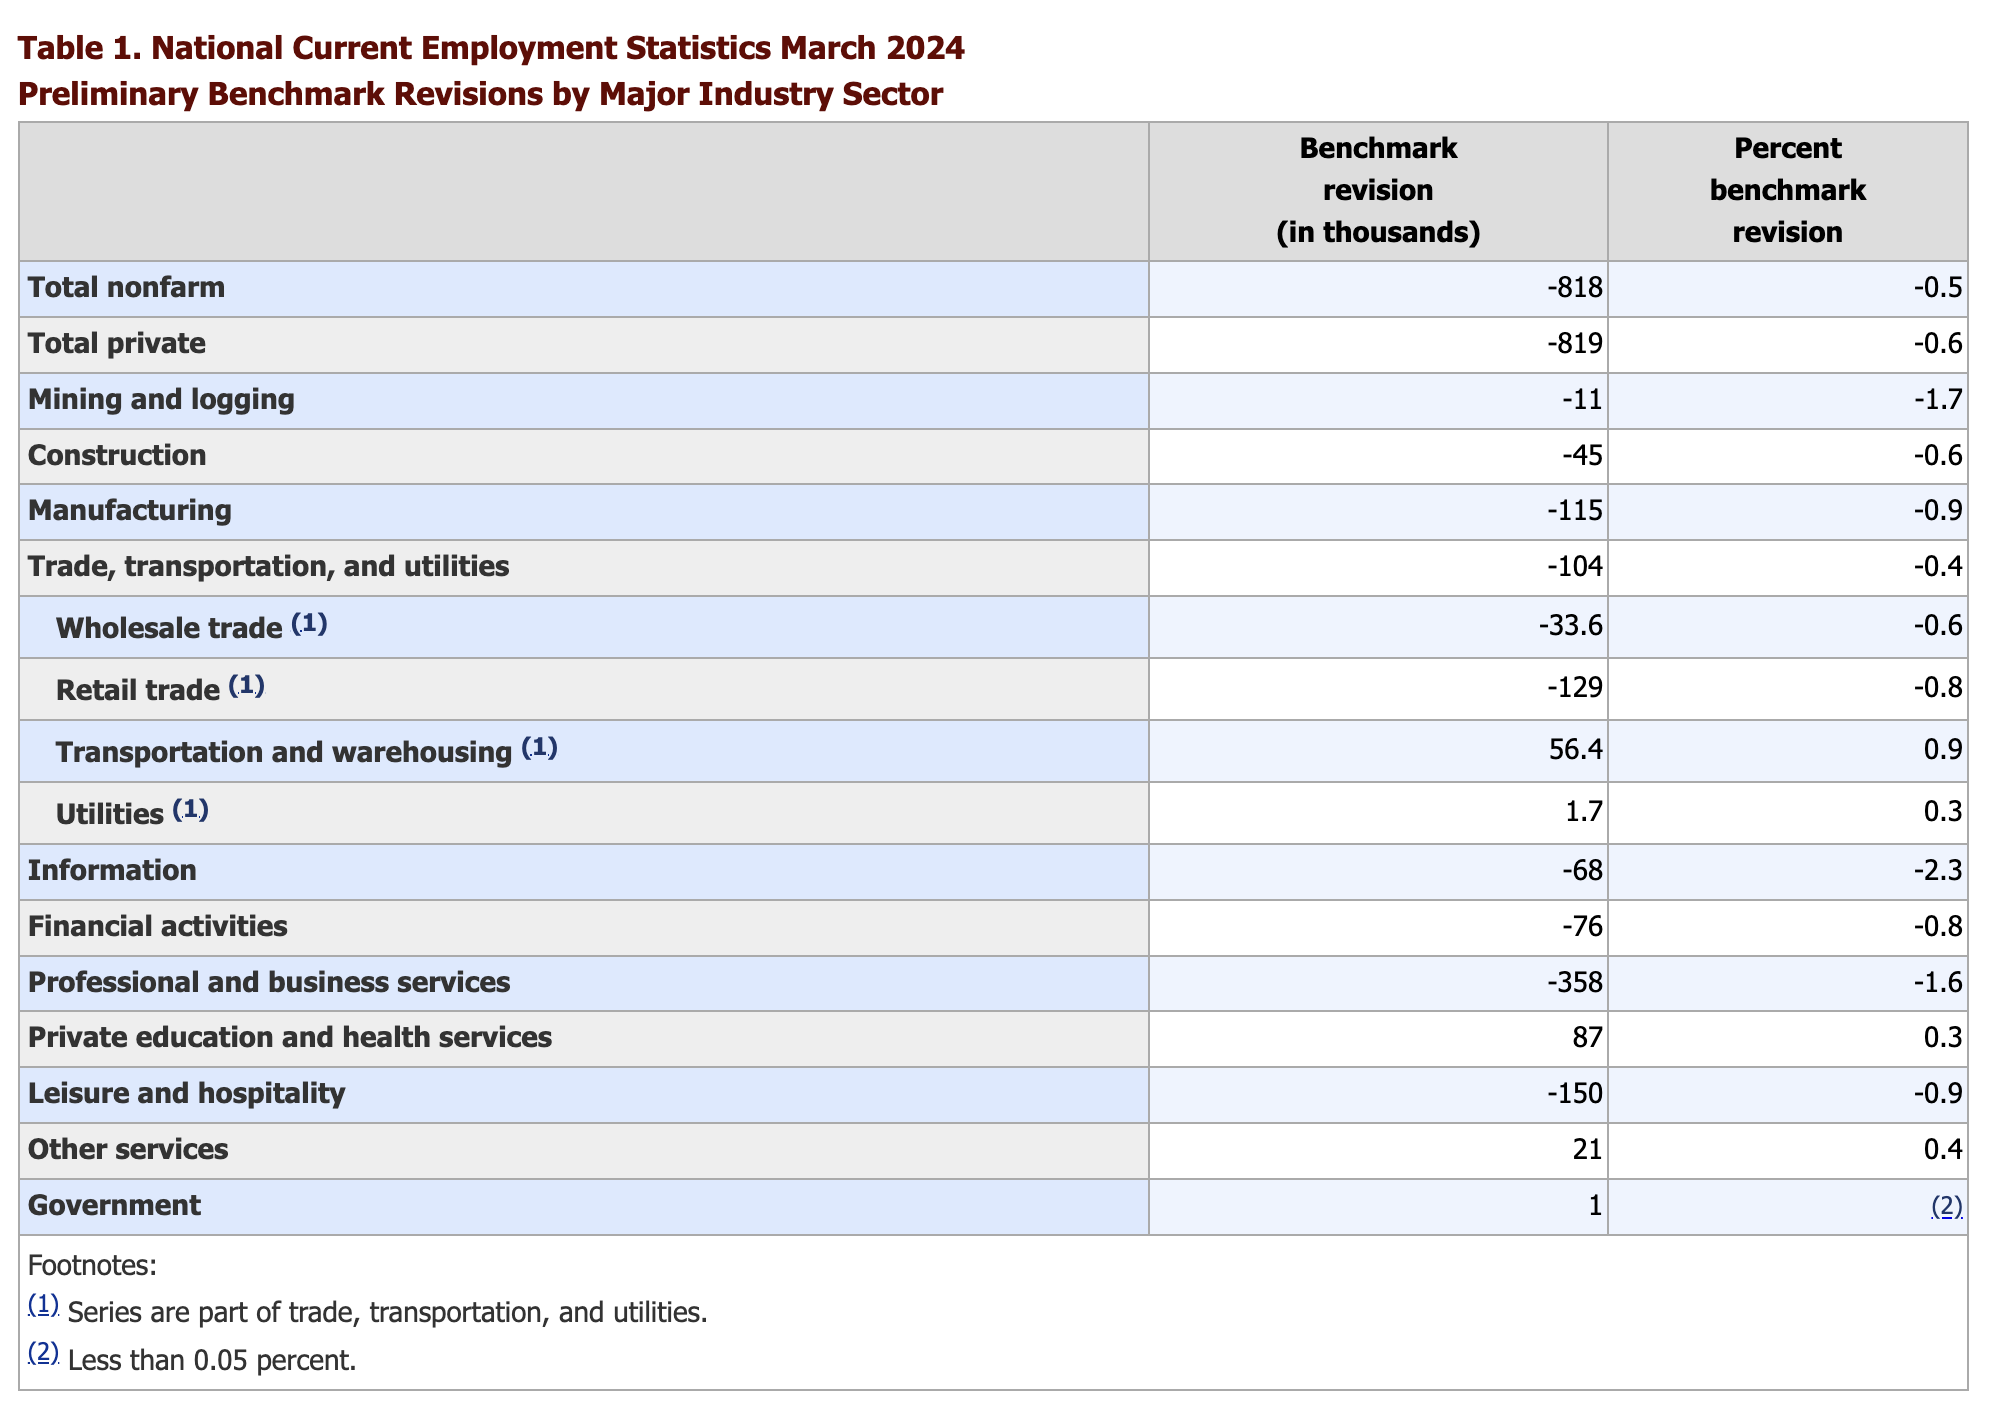Click the Mining and logging row label

pos(161,400)
